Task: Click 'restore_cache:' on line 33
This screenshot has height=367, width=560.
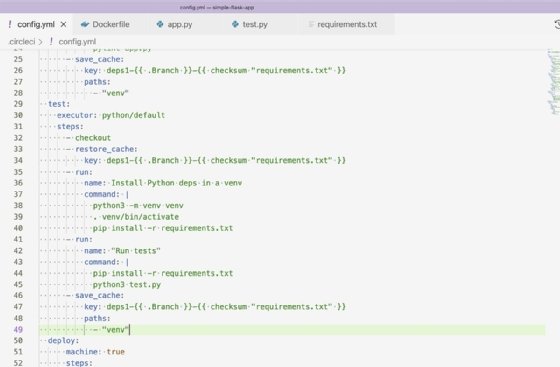Action: tap(106, 149)
